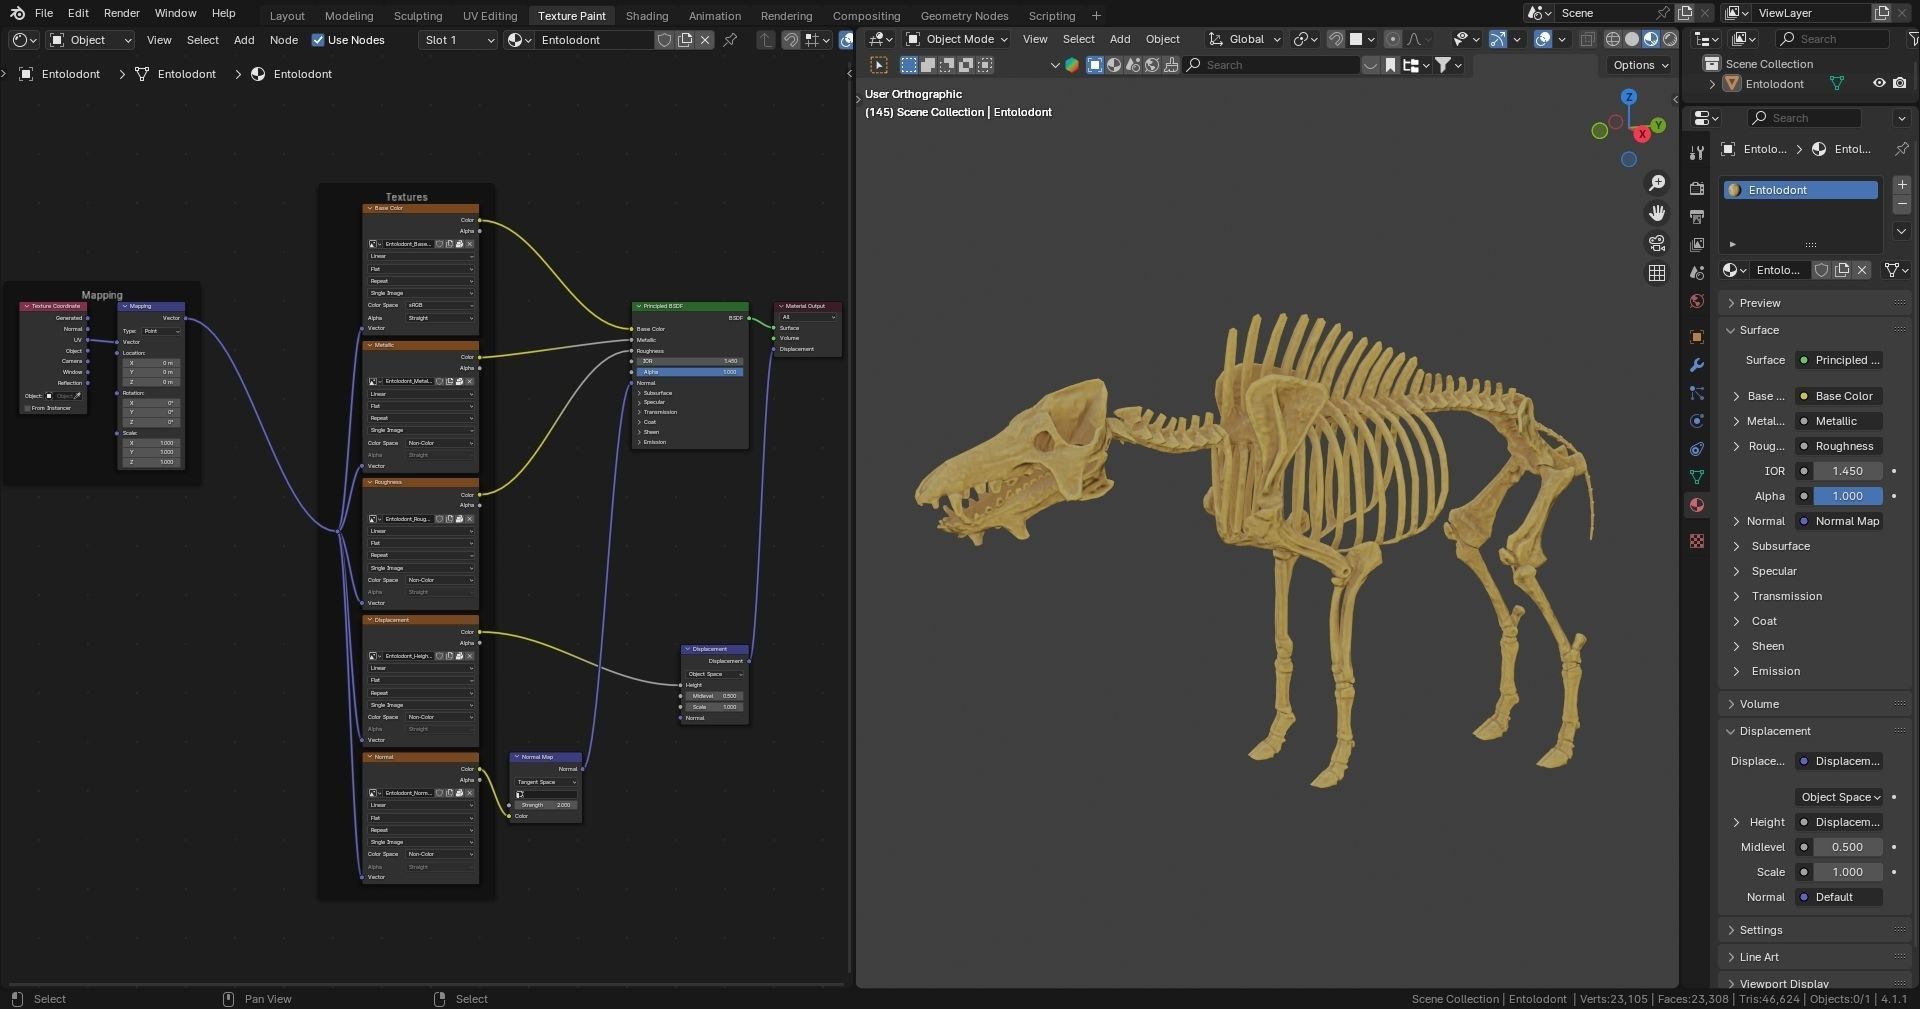Toggle the camera view gizmo
The height and width of the screenshot is (1009, 1920).
(1657, 243)
